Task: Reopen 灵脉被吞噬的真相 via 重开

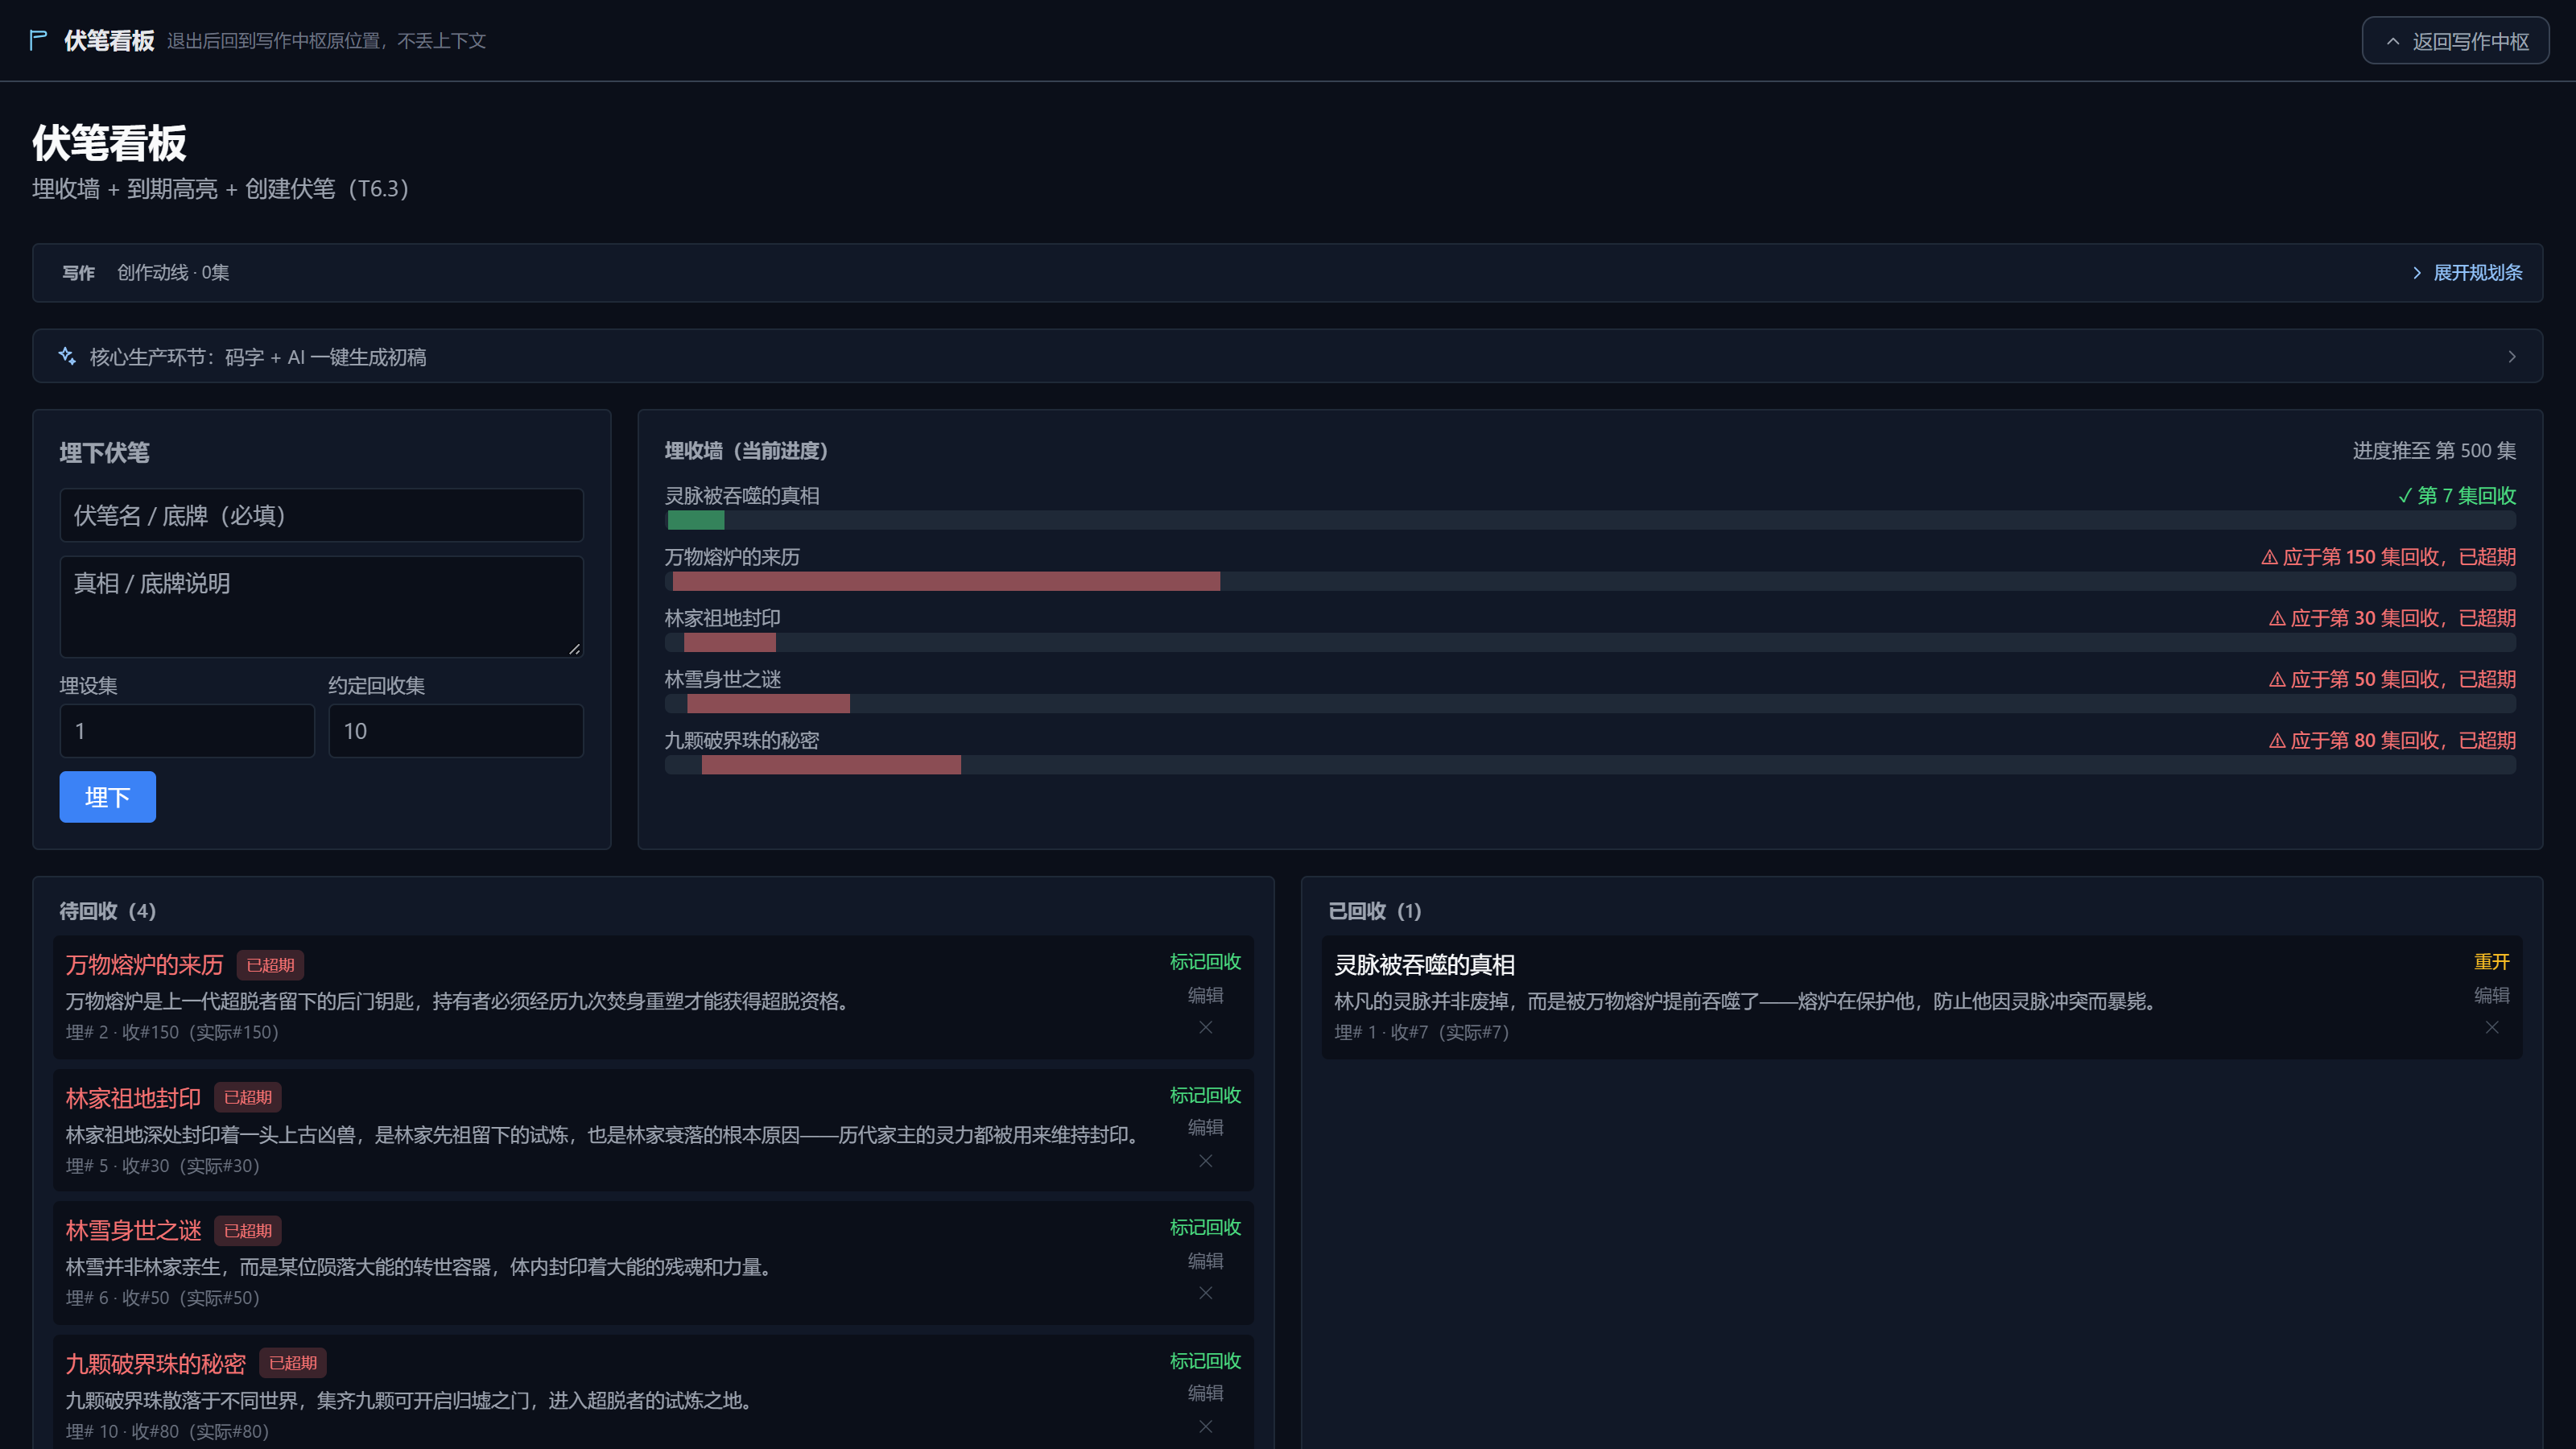Action: point(2491,962)
